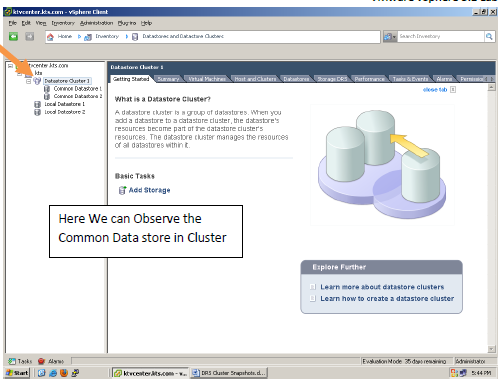Click the gray forward navigation arrow

click(30, 36)
